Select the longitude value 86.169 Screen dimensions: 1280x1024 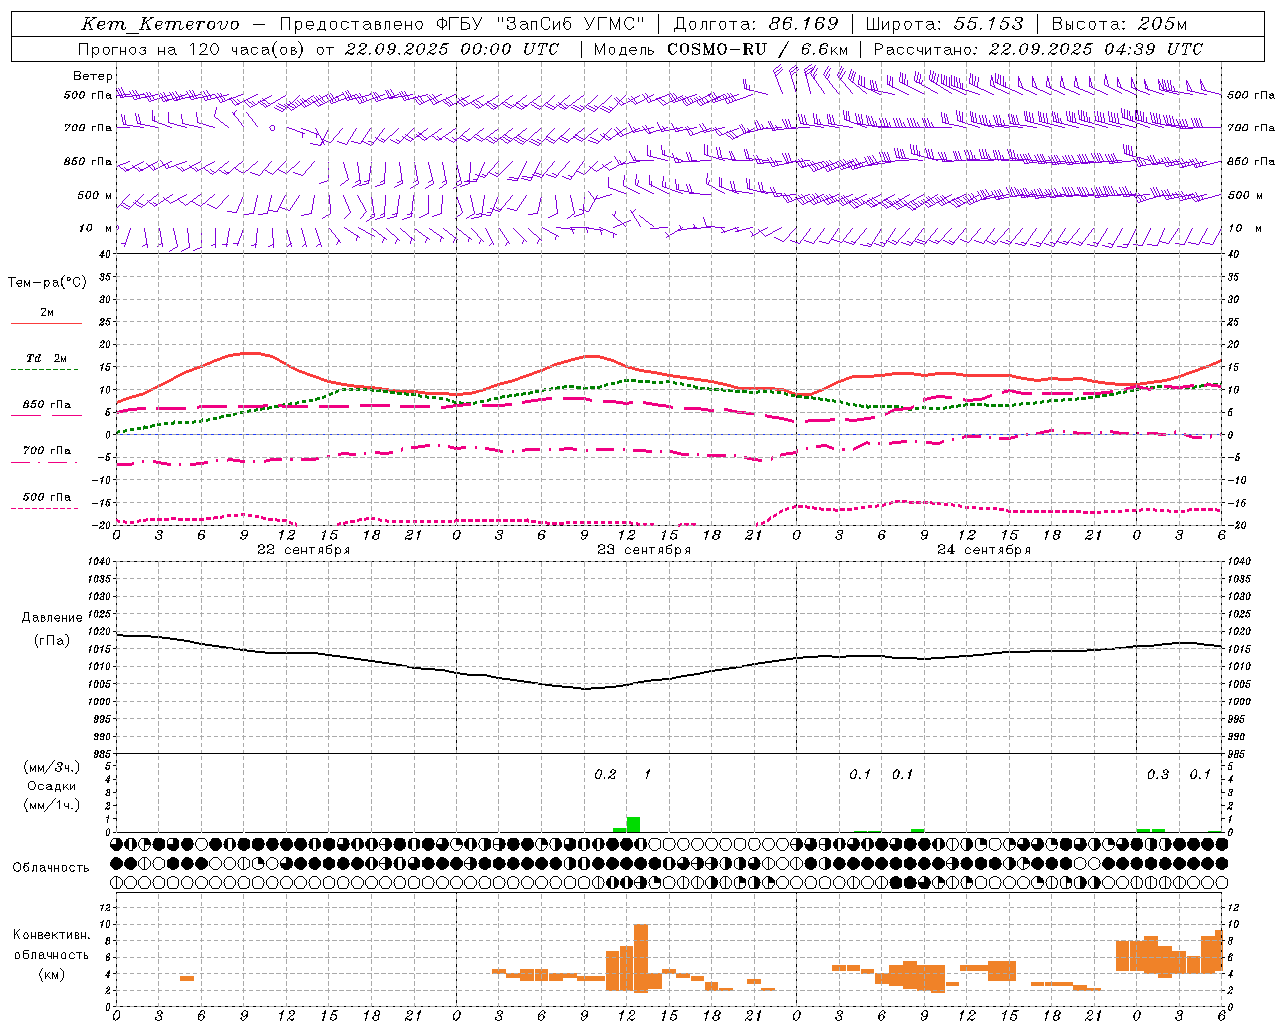pyautogui.click(x=803, y=24)
